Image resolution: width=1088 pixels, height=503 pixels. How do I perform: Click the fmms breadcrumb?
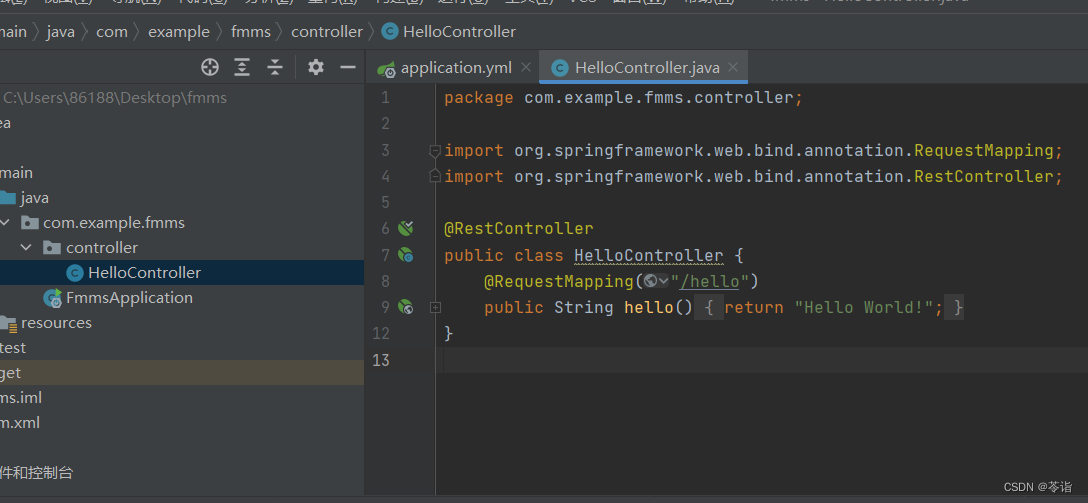point(250,32)
